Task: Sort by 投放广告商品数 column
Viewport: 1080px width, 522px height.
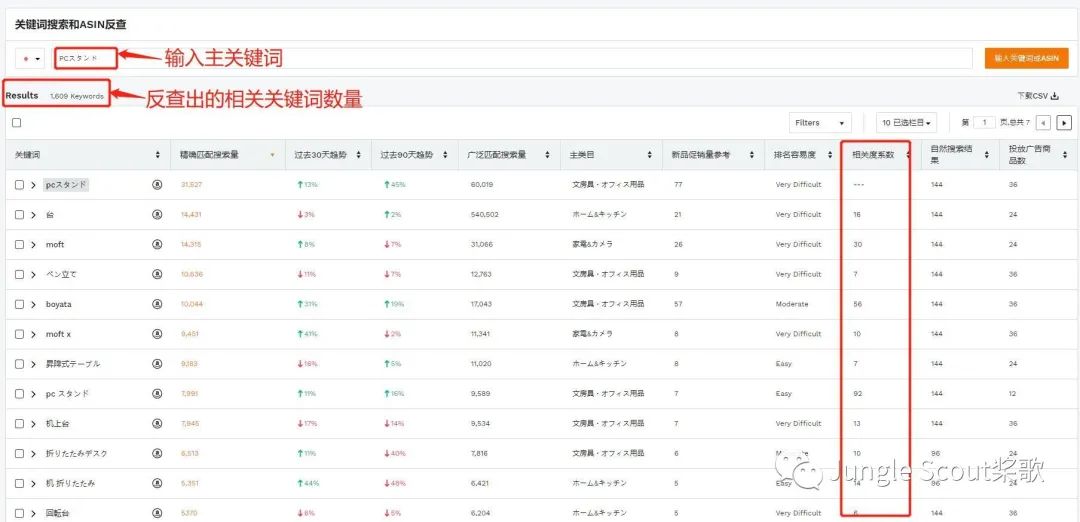Action: [1064, 156]
